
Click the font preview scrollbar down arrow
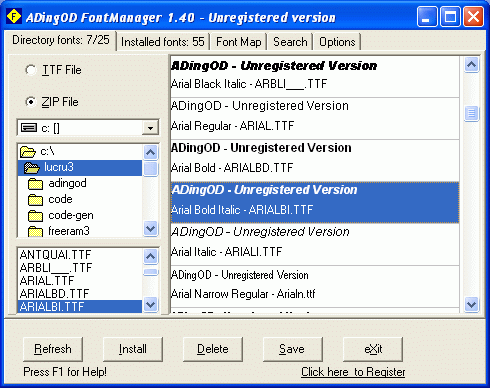472,304
